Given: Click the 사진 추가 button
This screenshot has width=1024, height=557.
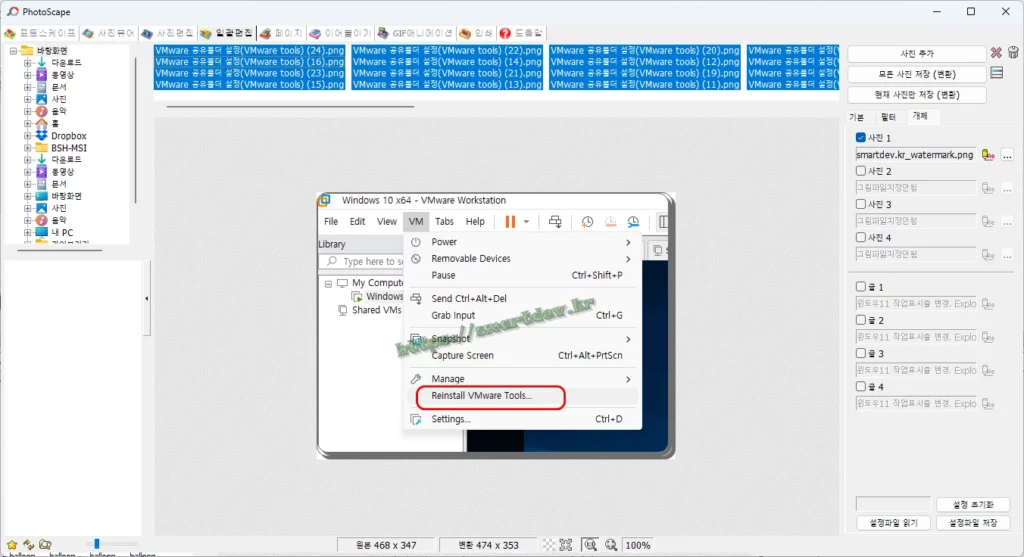Looking at the screenshot, I should click(916, 54).
